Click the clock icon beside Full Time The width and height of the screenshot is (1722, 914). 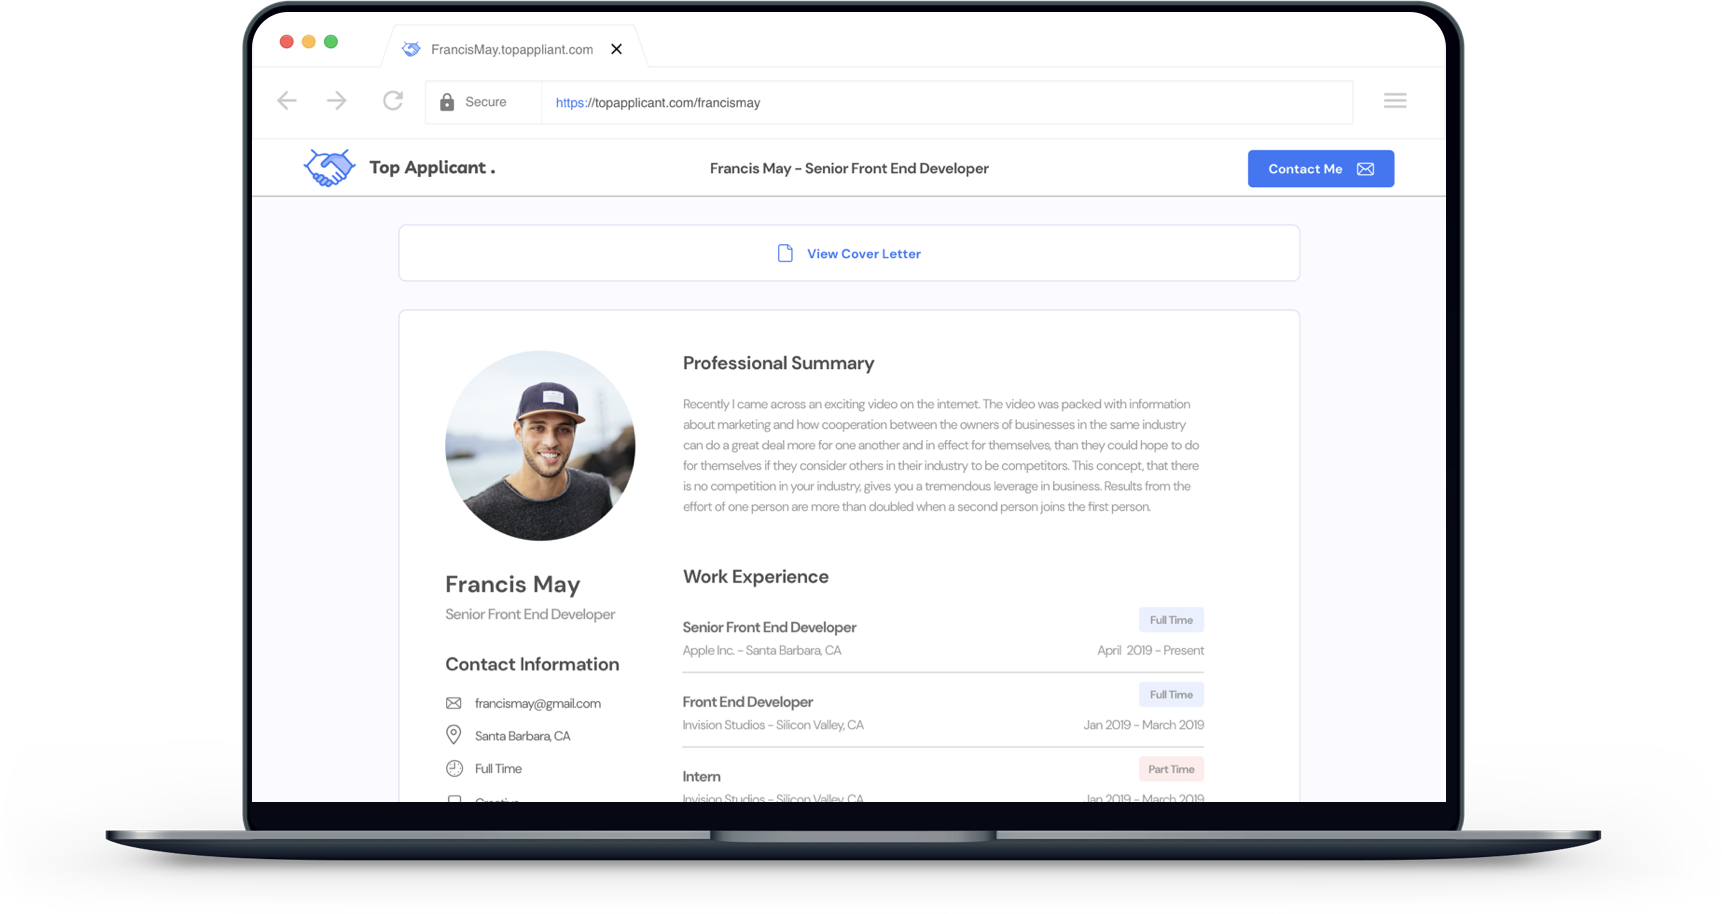tap(454, 768)
